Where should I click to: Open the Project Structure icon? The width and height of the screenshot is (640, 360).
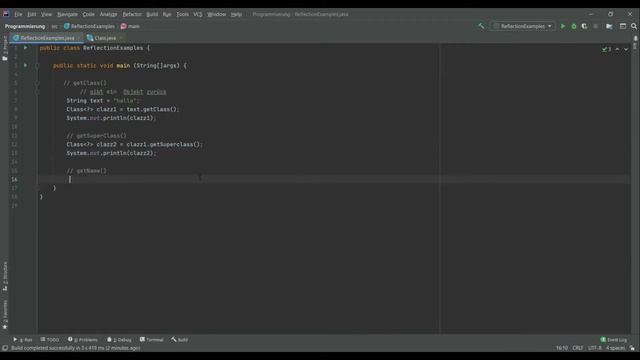pos(609,26)
